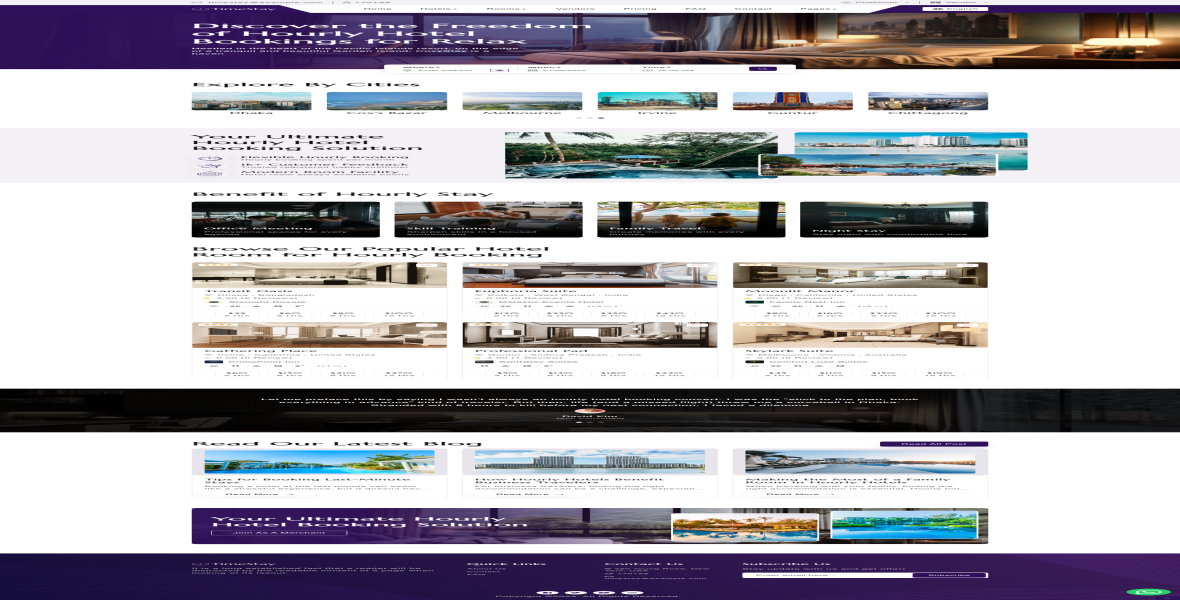1180x600 pixels.
Task: Go to the Vendors menu item
Action: (574, 9)
